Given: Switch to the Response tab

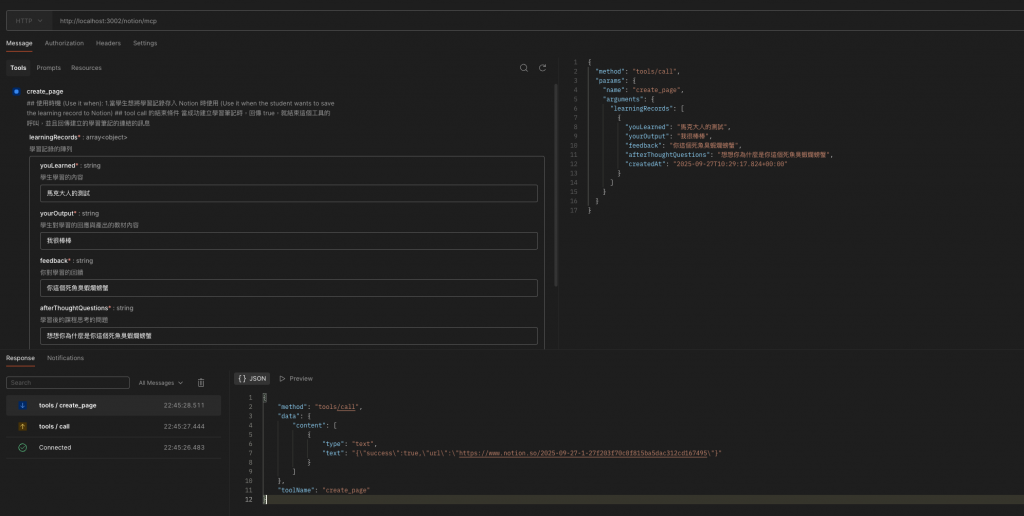Looking at the screenshot, I should pyautogui.click(x=20, y=358).
